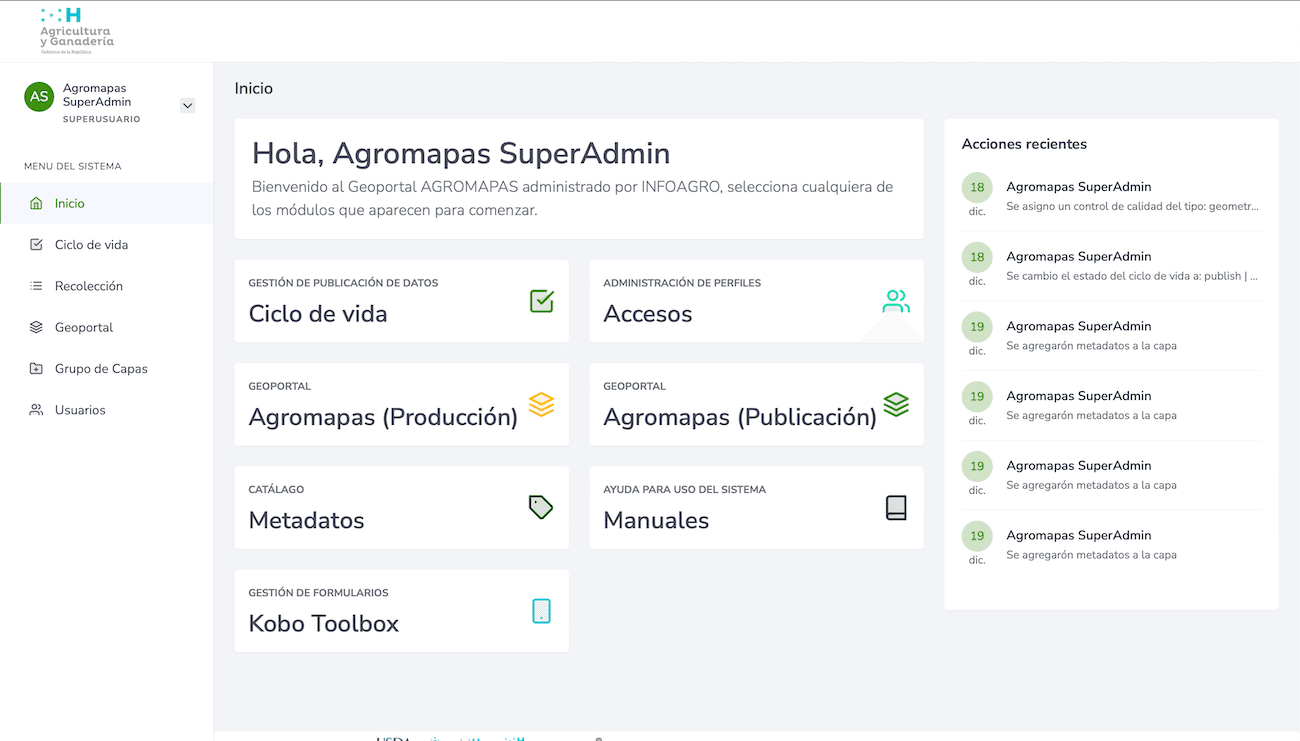Open the Agromapas (Producción) card title
Viewport: 1300px width, 741px height.
[383, 417]
